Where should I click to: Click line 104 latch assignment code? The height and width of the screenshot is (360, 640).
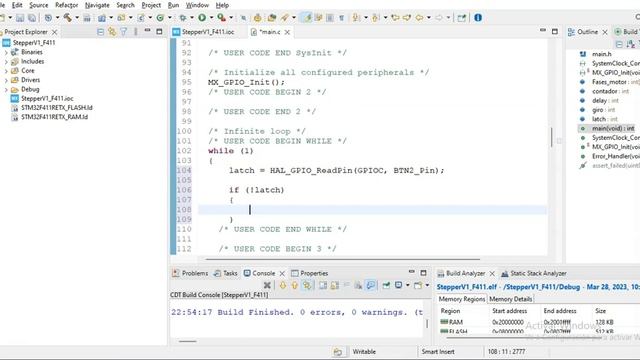336,171
